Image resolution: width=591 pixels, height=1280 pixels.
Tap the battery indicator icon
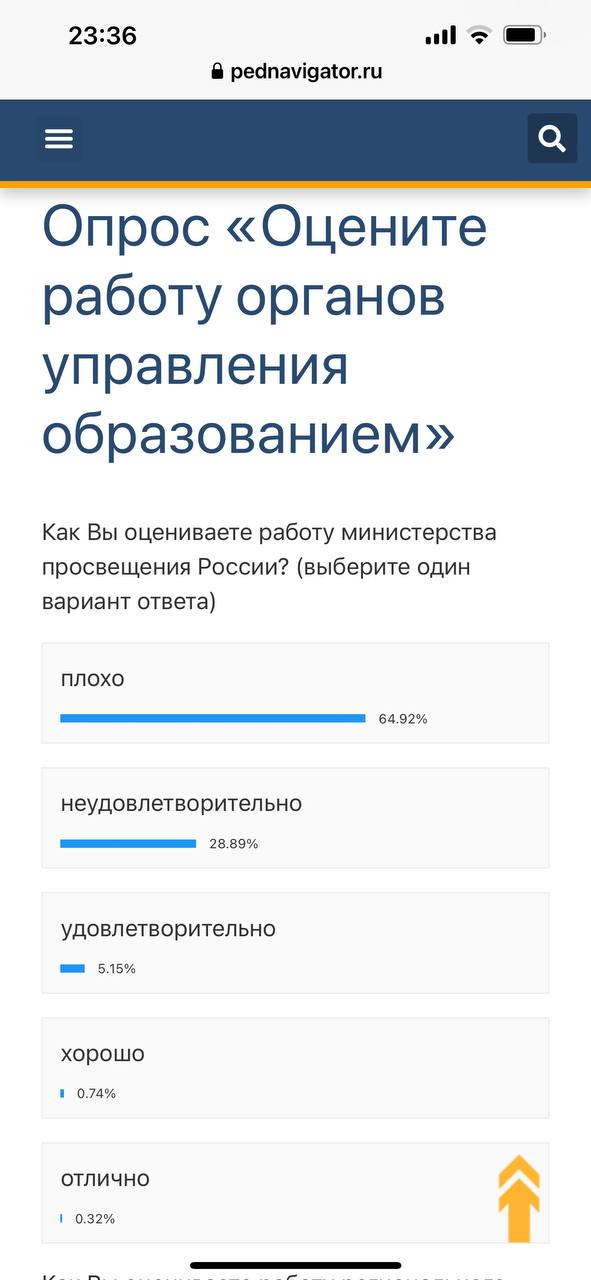point(524,36)
